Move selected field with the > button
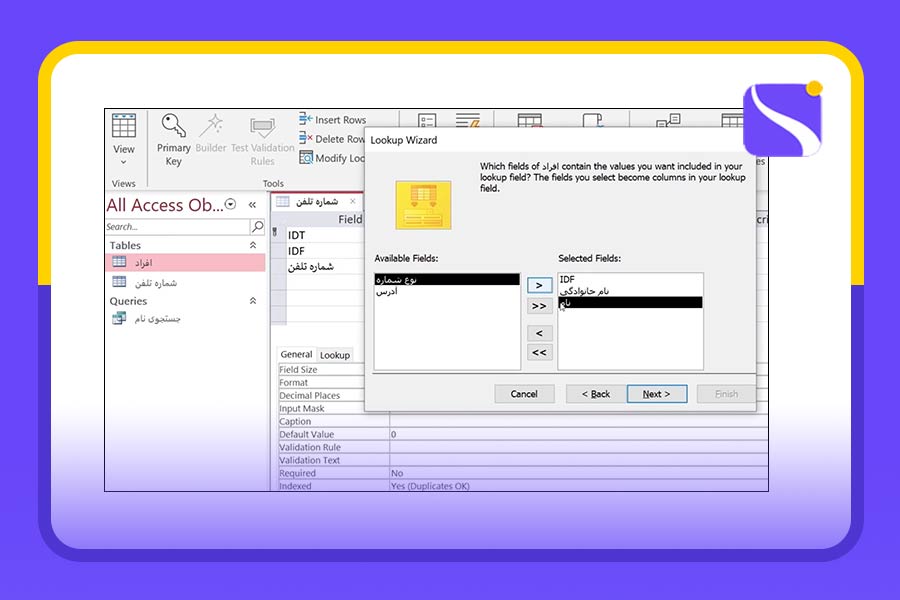This screenshot has height=600, width=900. (x=540, y=285)
